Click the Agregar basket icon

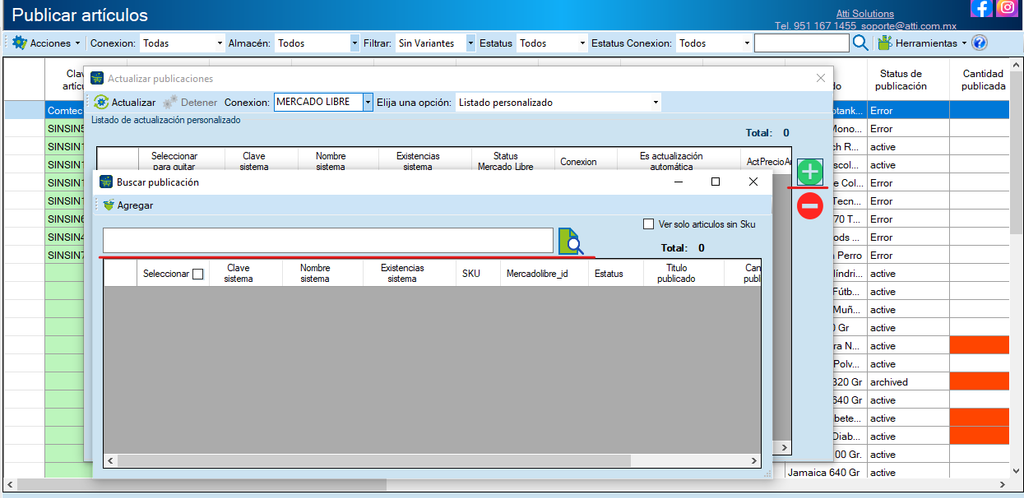click(108, 205)
